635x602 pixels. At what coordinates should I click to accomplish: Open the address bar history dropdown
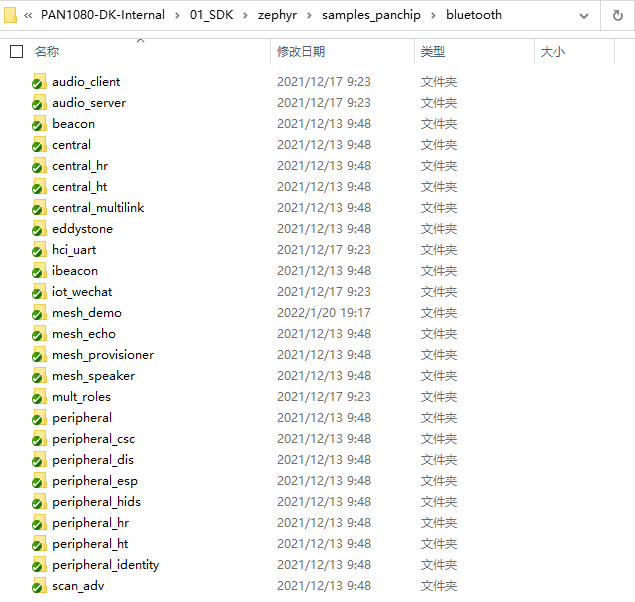point(584,16)
